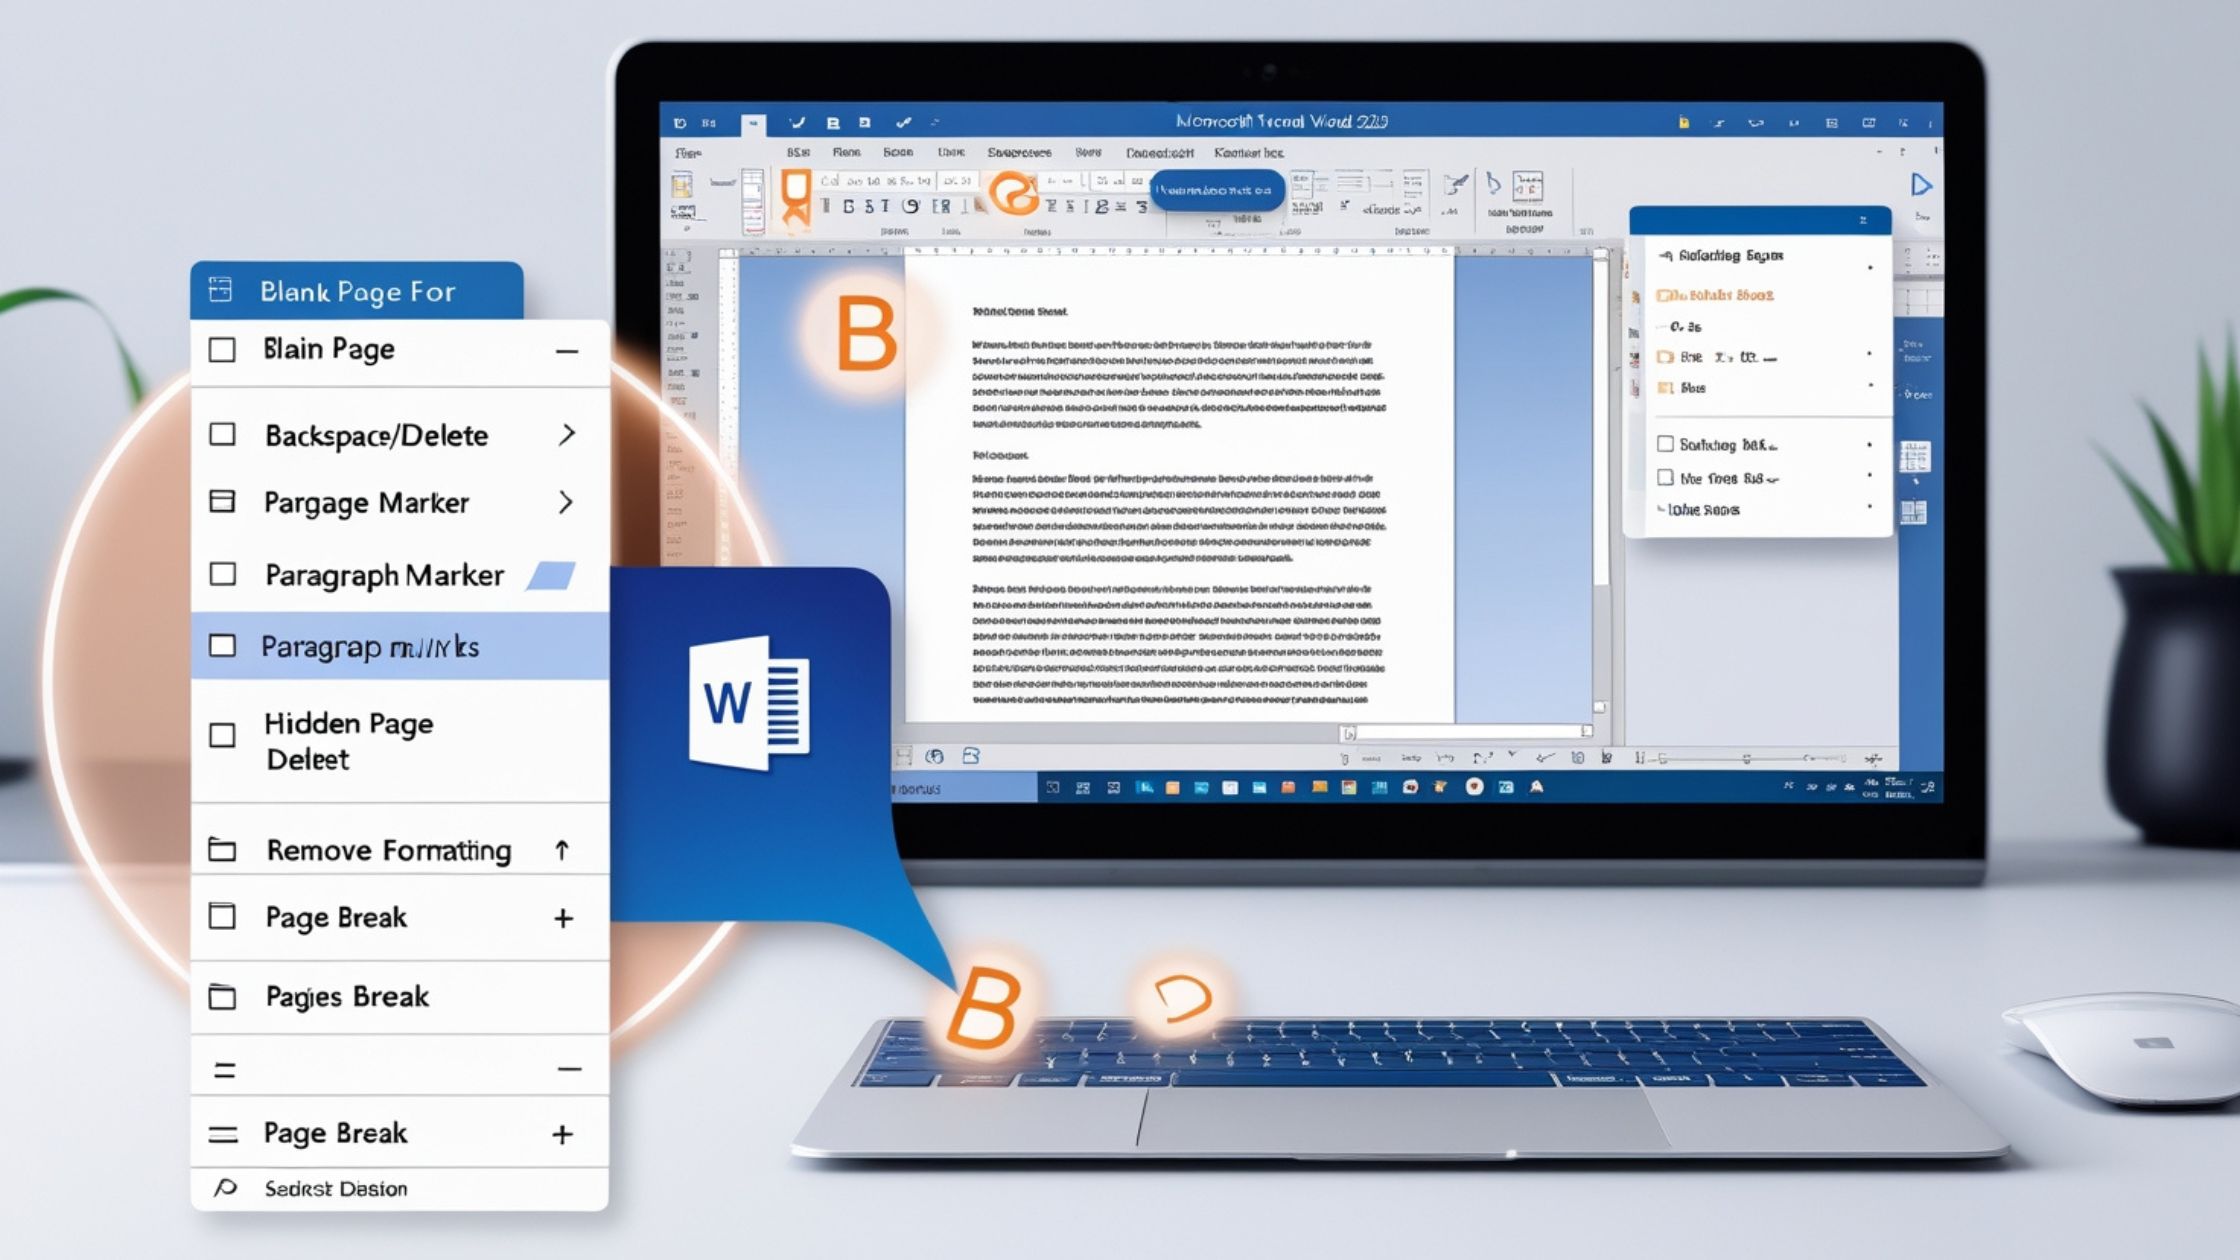Image resolution: width=2240 pixels, height=1260 pixels.
Task: Enable the first checkbox in the right panel
Action: [1665, 444]
